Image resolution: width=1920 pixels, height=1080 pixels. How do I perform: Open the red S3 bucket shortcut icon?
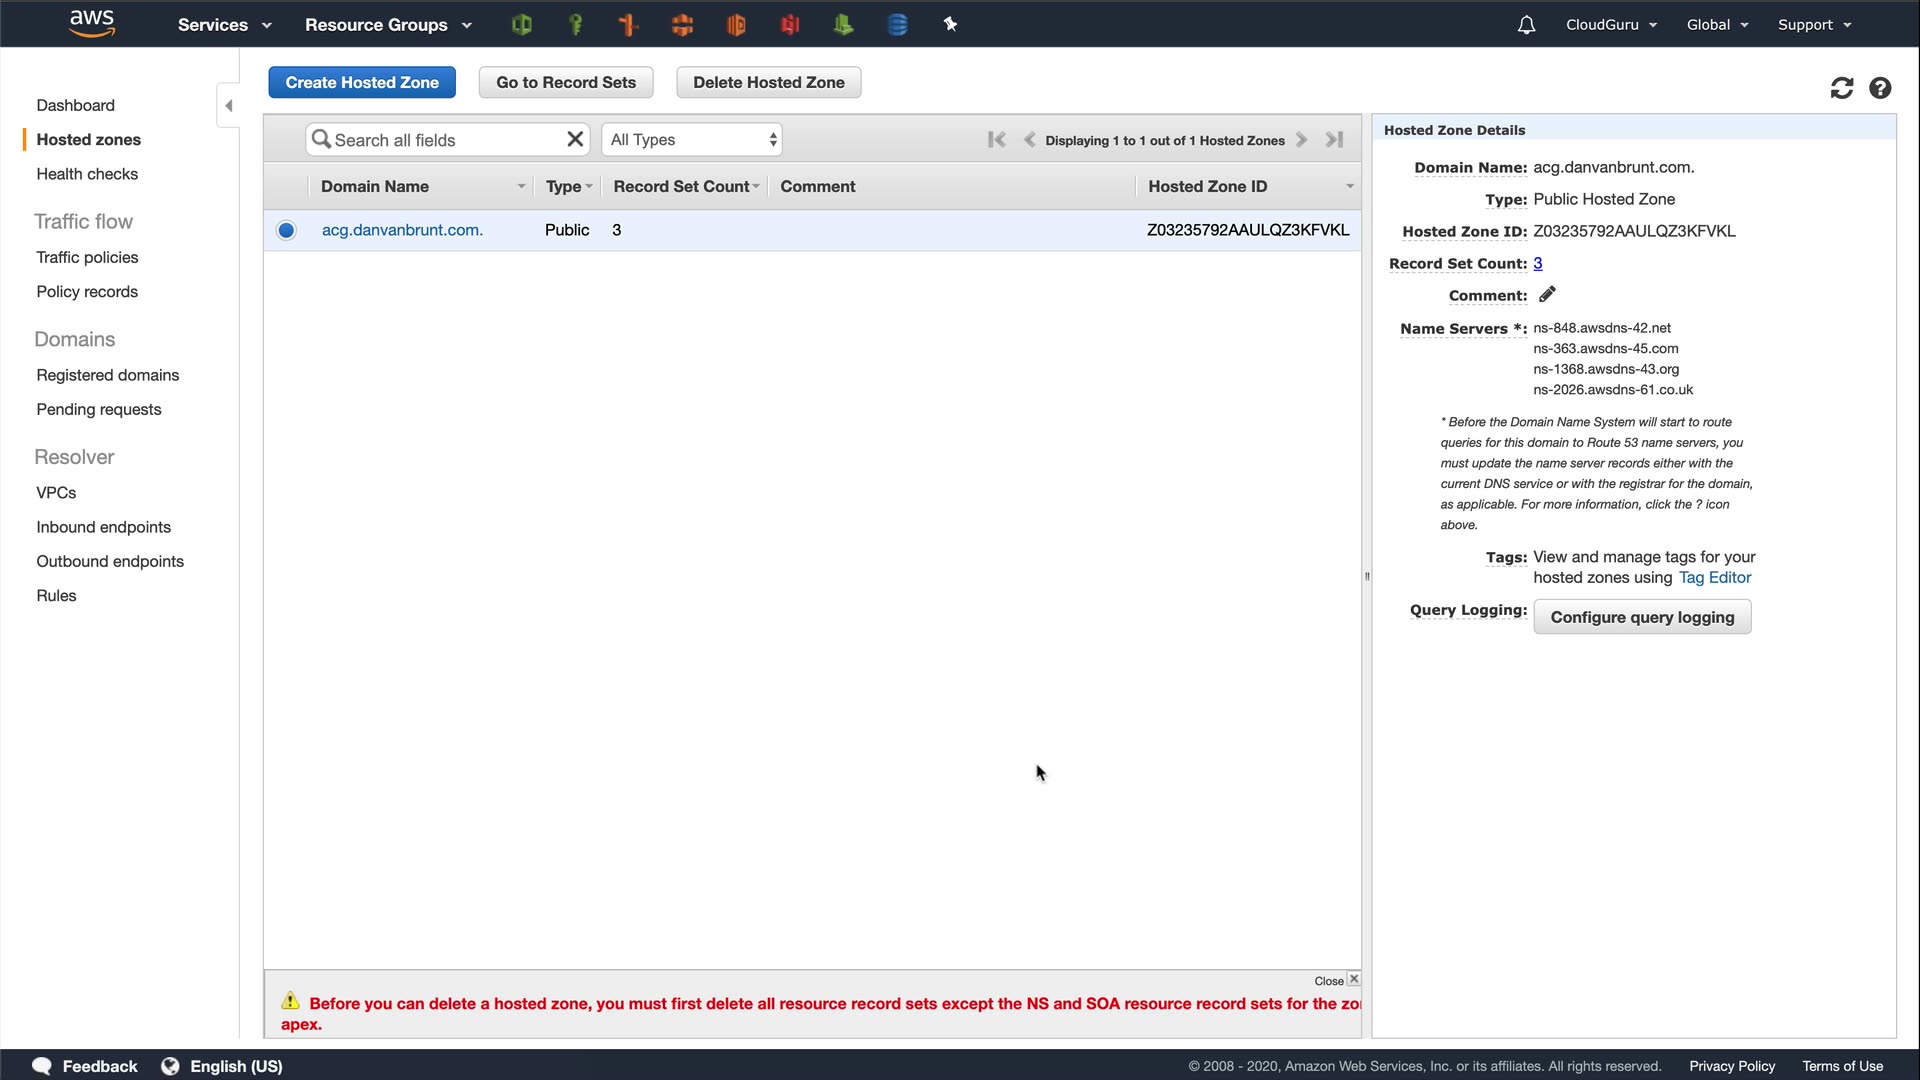(x=790, y=25)
